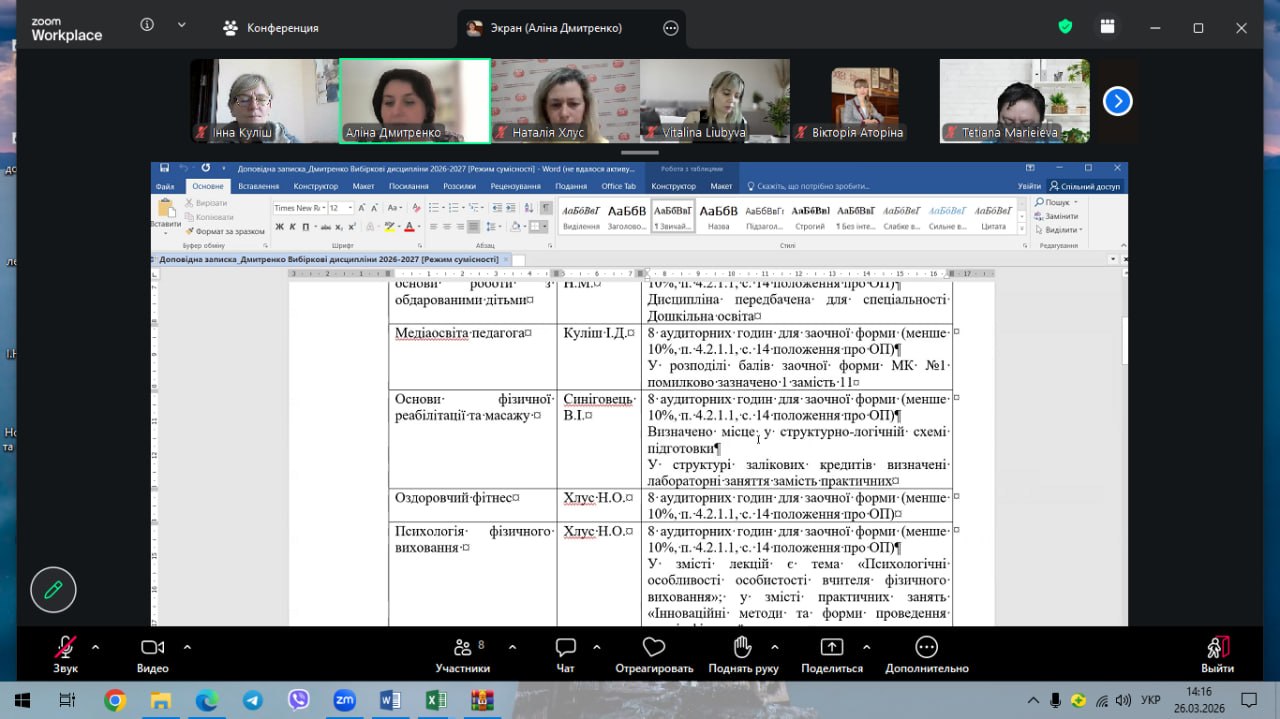The height and width of the screenshot is (719, 1280).
Task: Expand audio options arrow next to Звук
Action: click(96, 647)
